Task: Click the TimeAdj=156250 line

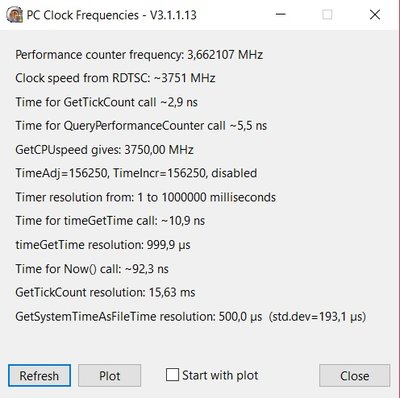Action: point(136,173)
